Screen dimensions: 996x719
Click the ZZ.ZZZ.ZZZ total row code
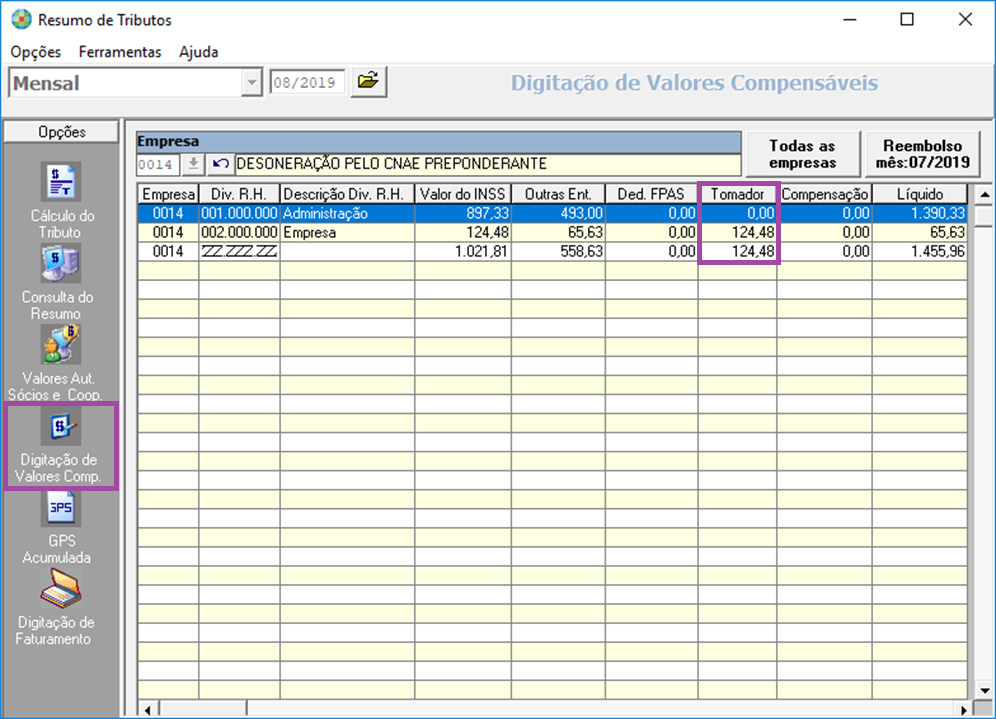[239, 252]
